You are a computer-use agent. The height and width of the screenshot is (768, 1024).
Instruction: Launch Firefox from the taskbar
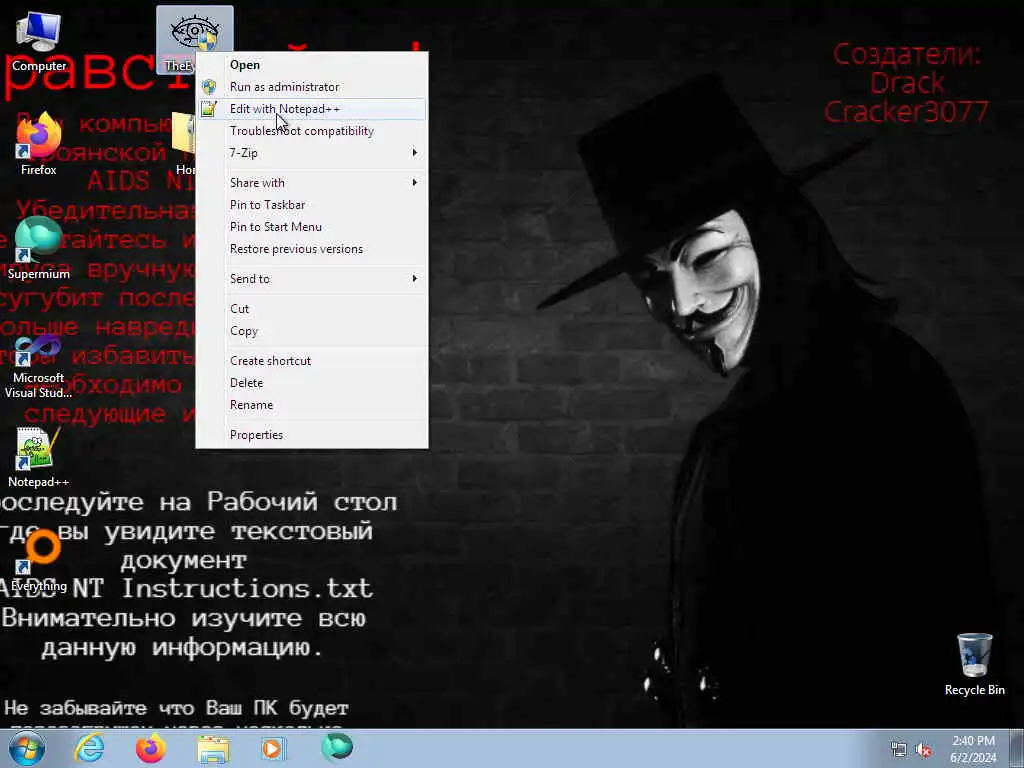coord(151,748)
